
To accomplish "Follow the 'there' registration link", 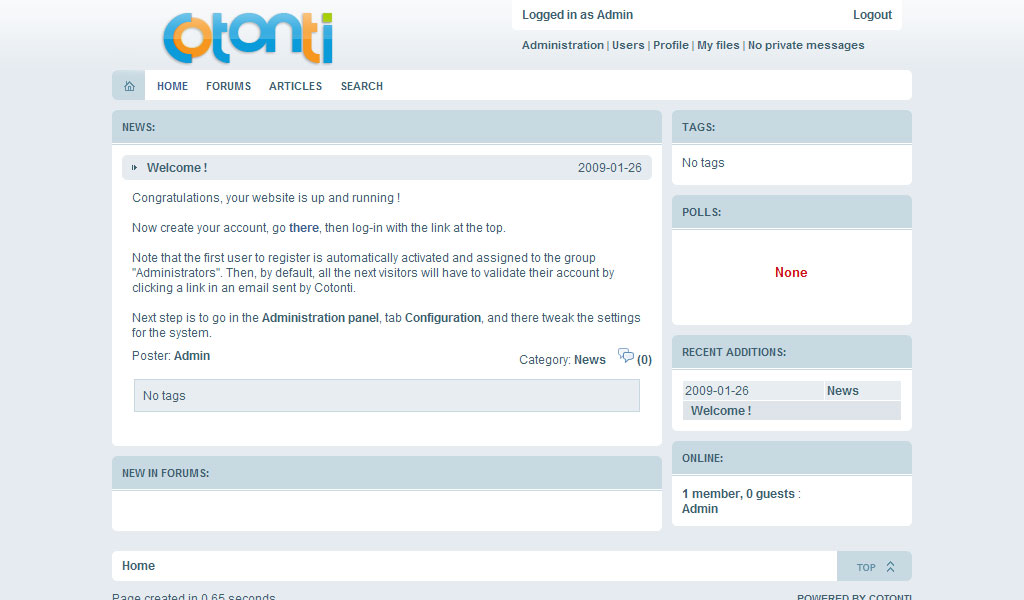I will tap(303, 228).
